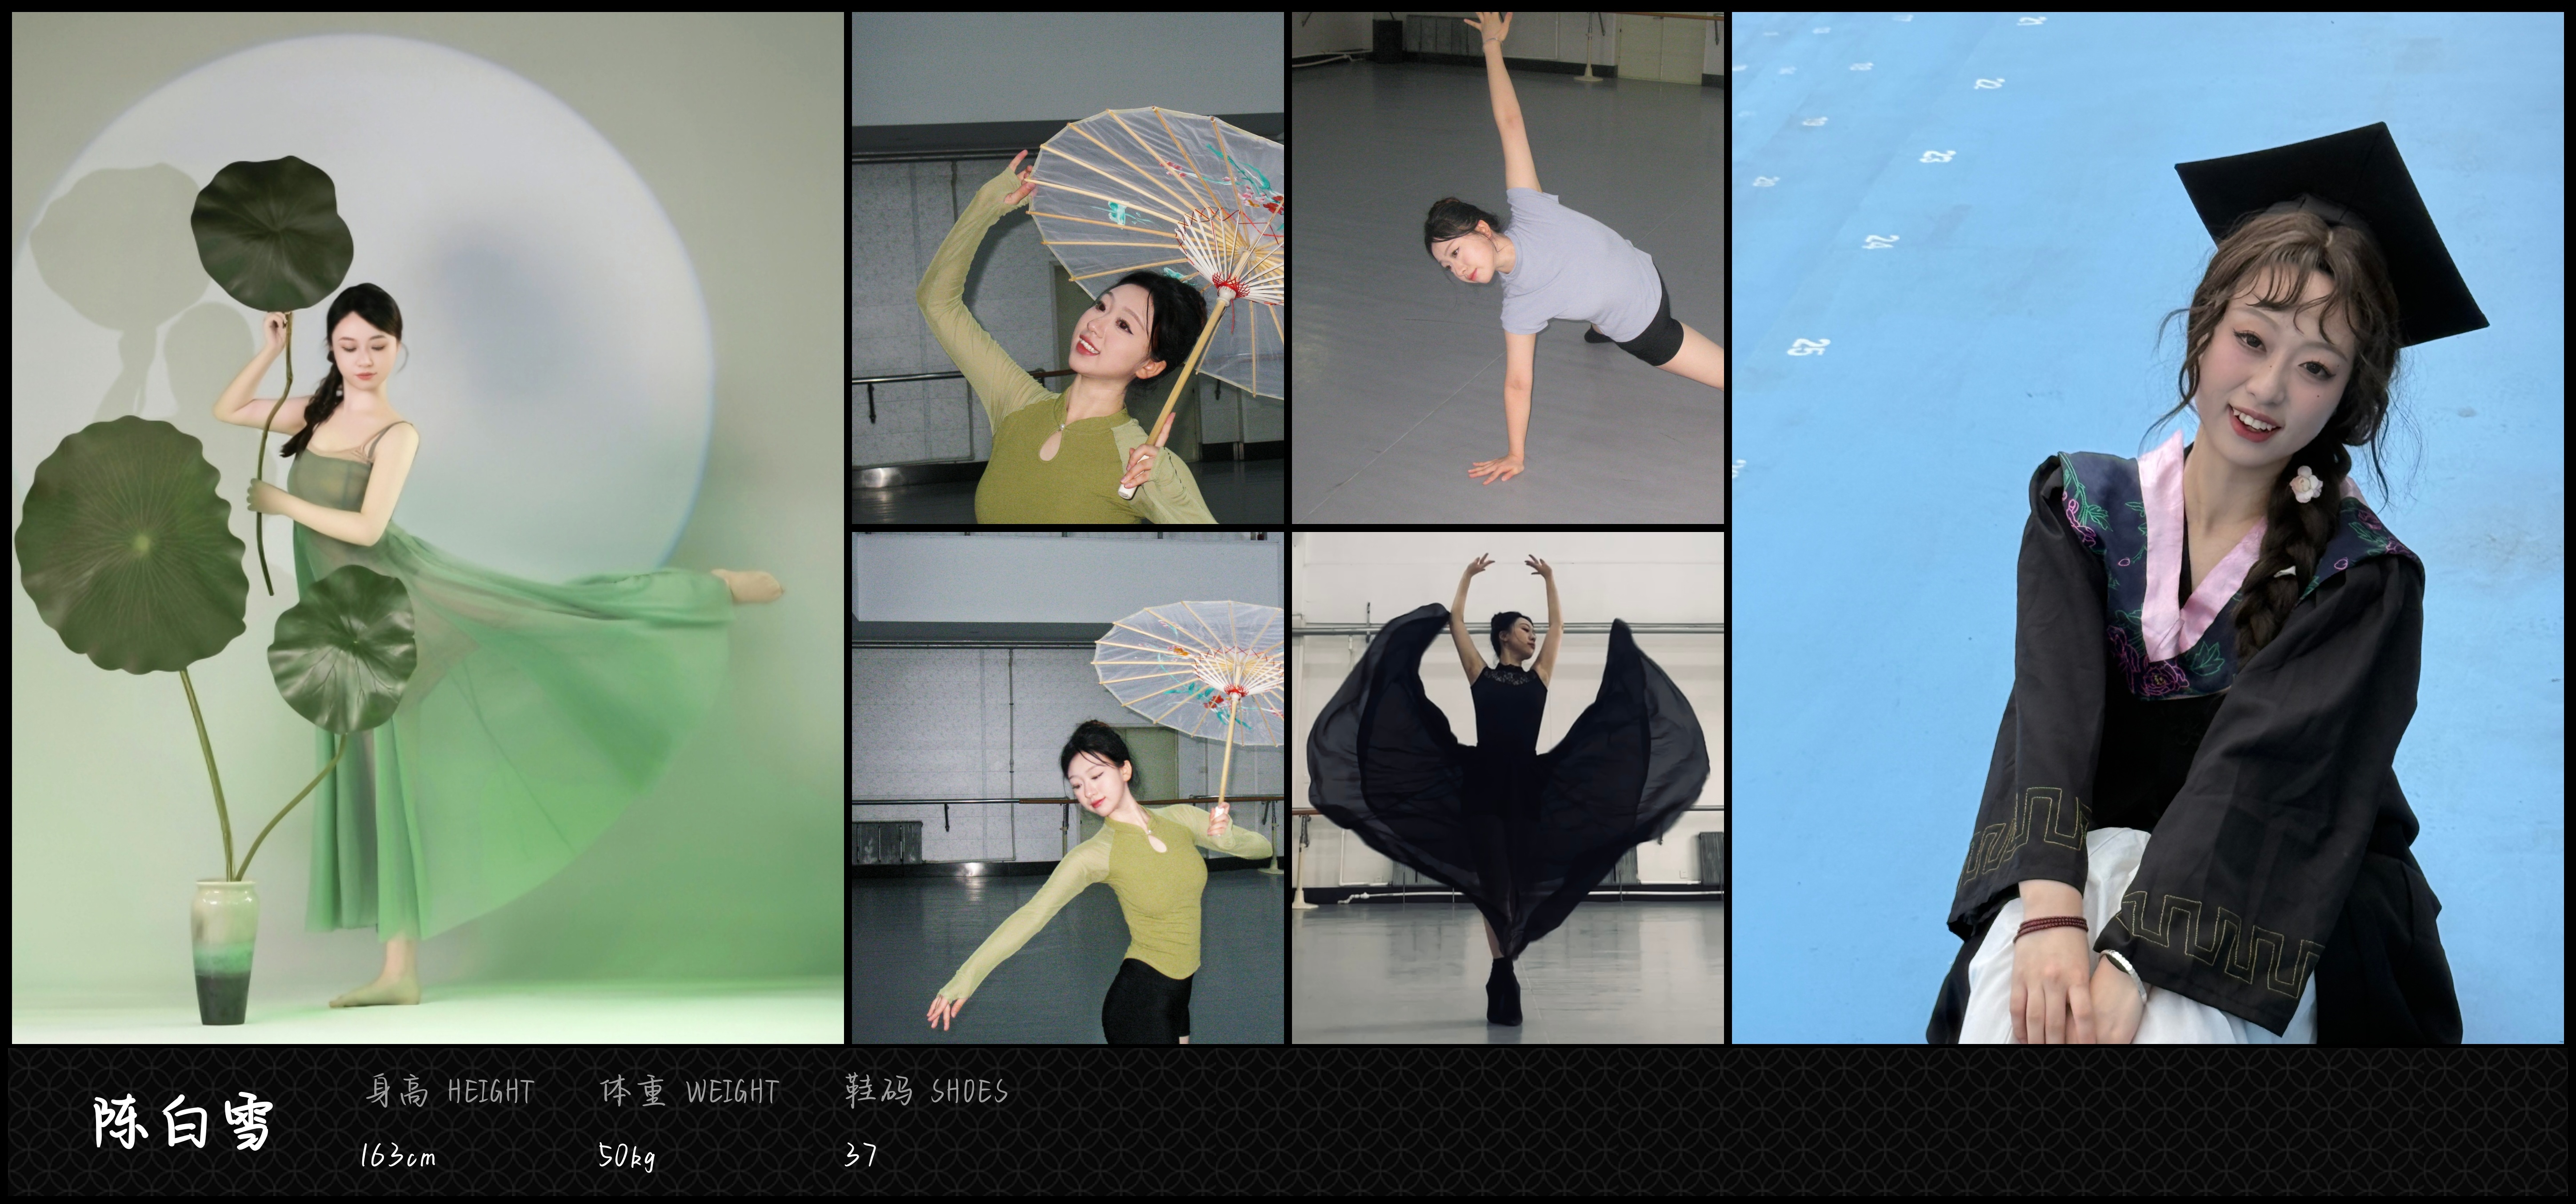Open the green lotus leaf dance photo
Screen dimensions: 2576x1204
click(x=428, y=528)
